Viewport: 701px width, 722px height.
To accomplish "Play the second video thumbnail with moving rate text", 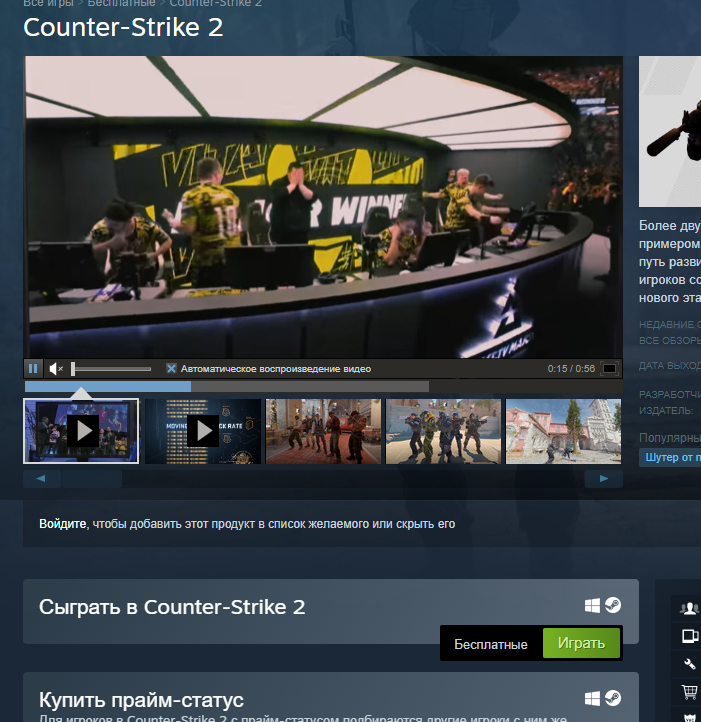I will [x=203, y=431].
